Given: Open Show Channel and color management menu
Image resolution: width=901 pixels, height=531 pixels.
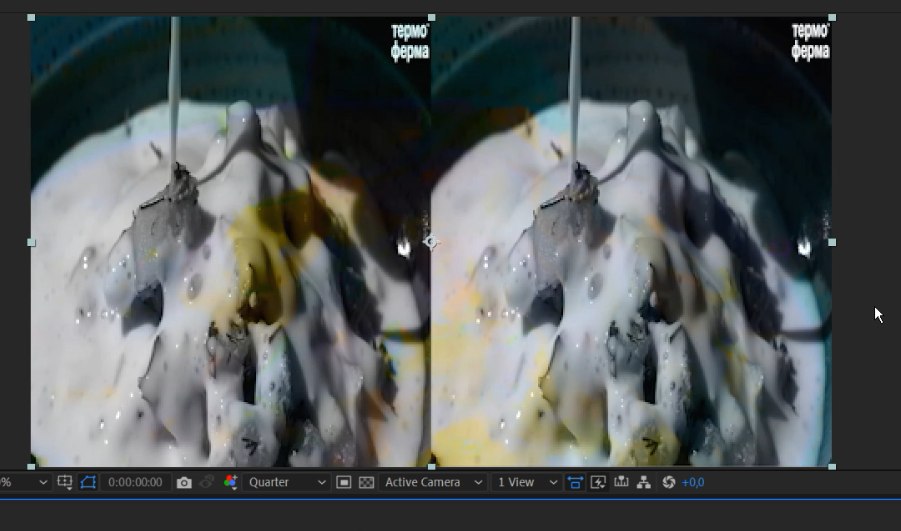Looking at the screenshot, I should click(x=230, y=482).
